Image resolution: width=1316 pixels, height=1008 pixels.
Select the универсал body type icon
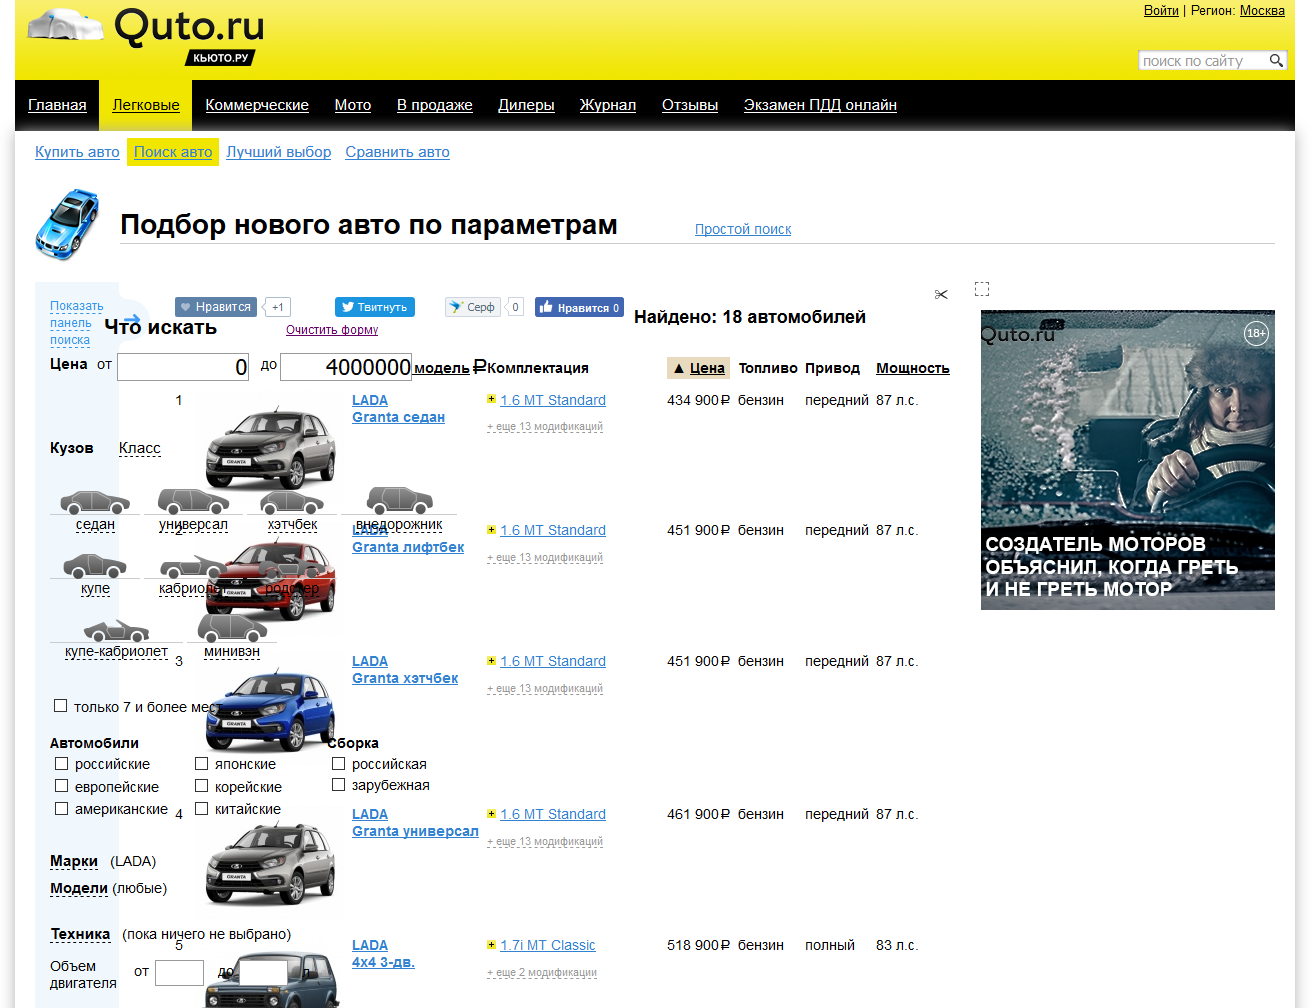193,500
